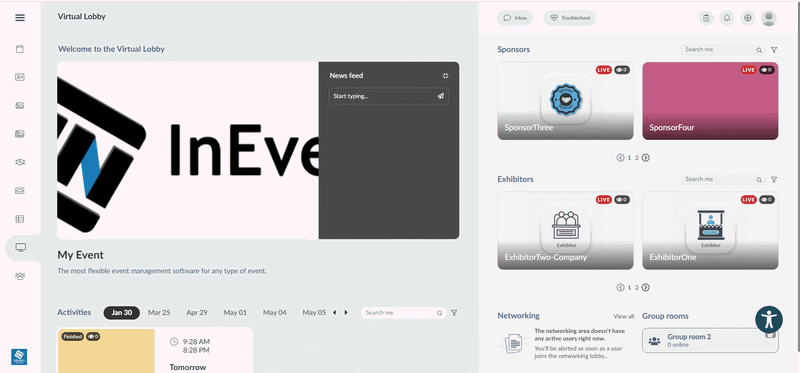
Task: Click the Welcome to the Virtual Lobby heading
Action: 111,49
